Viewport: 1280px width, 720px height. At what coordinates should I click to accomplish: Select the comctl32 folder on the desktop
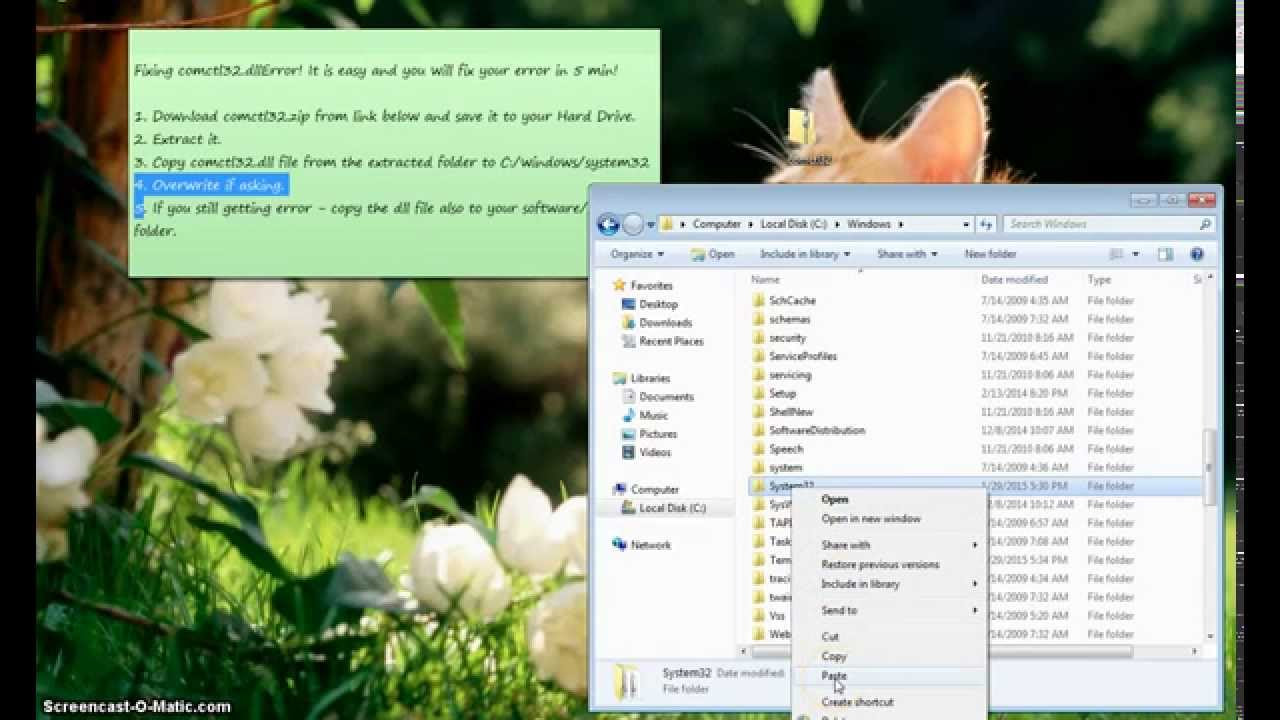(x=804, y=138)
